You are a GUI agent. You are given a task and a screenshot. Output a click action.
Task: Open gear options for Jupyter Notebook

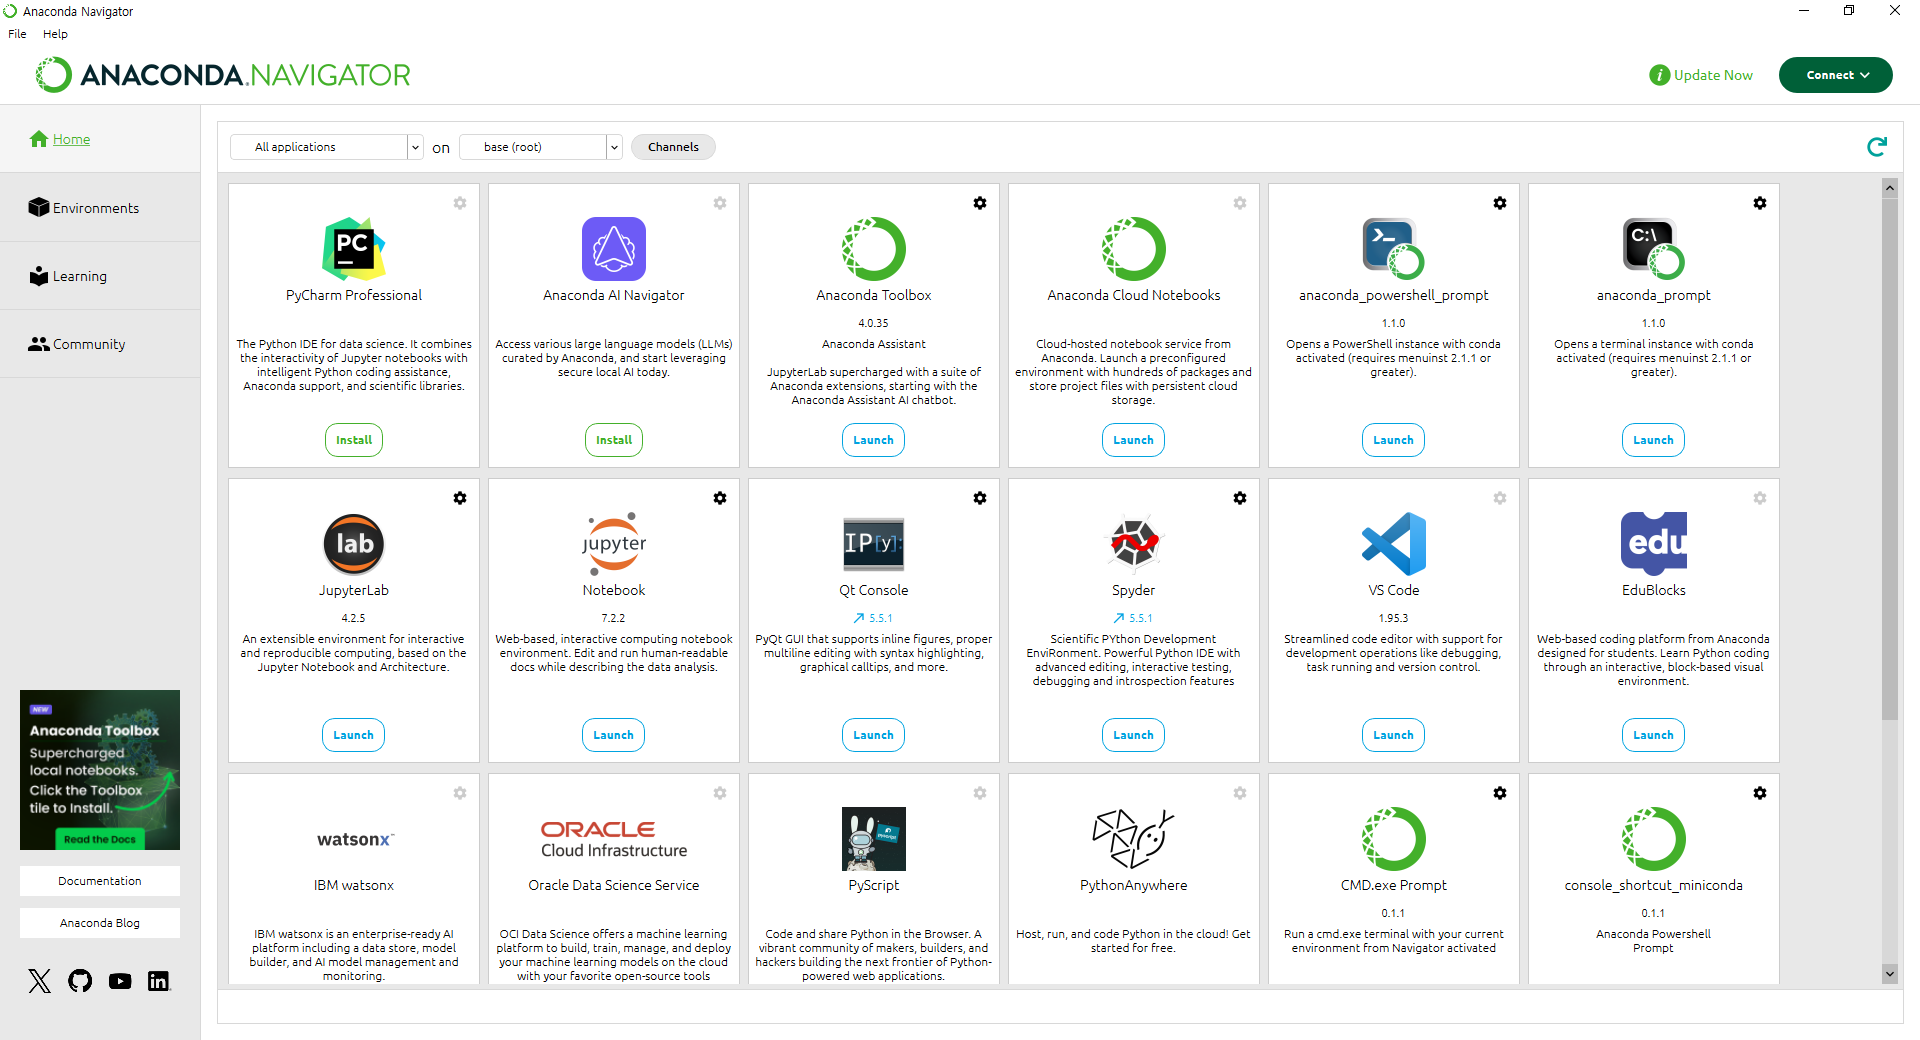click(720, 498)
